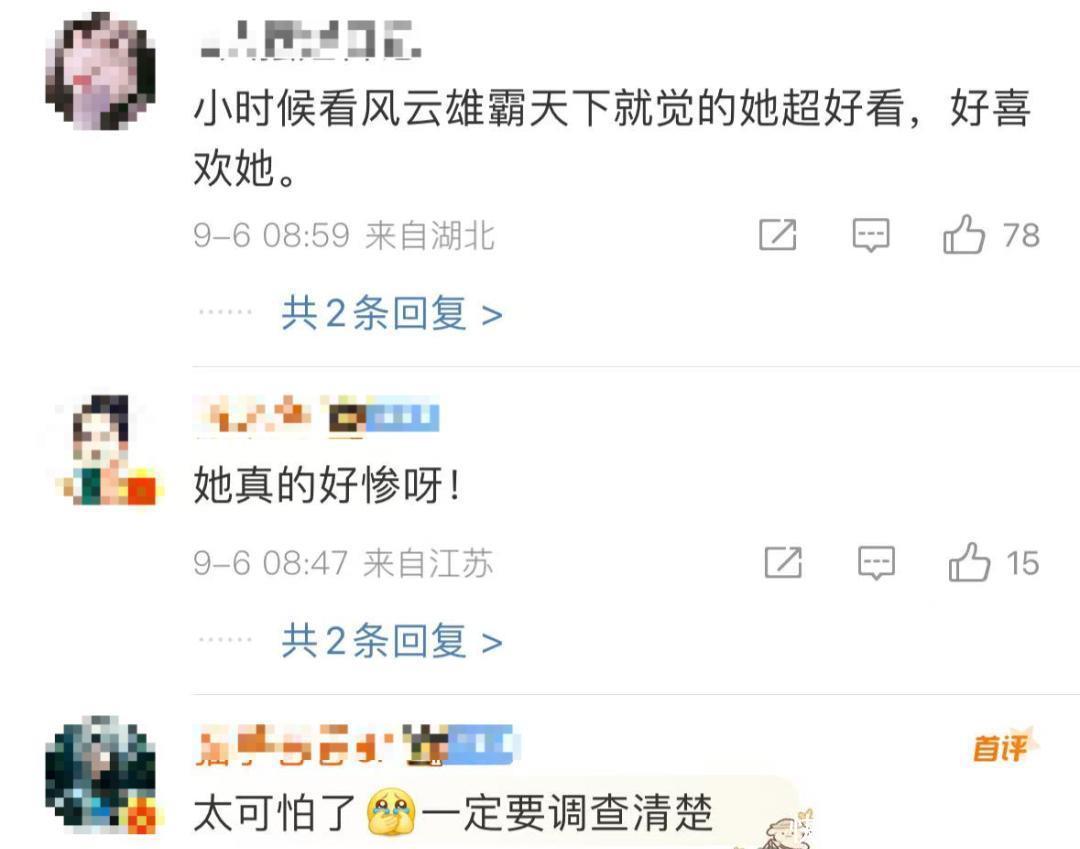
Task: Expand 共2条回复 under the Hubei comment
Action: [x=392, y=314]
